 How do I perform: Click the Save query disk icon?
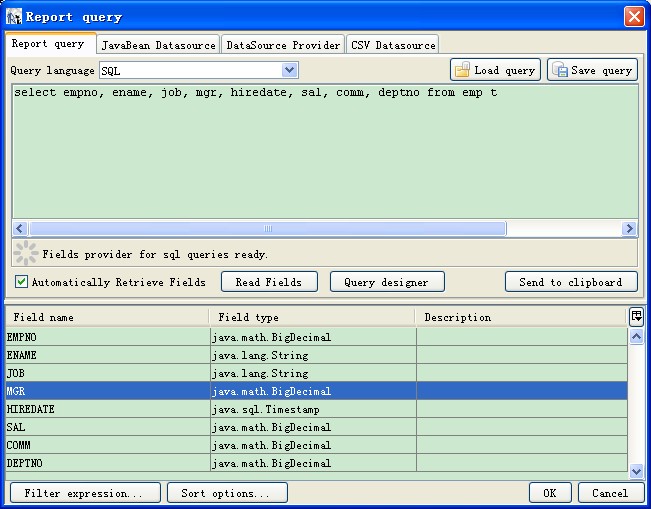[x=560, y=70]
